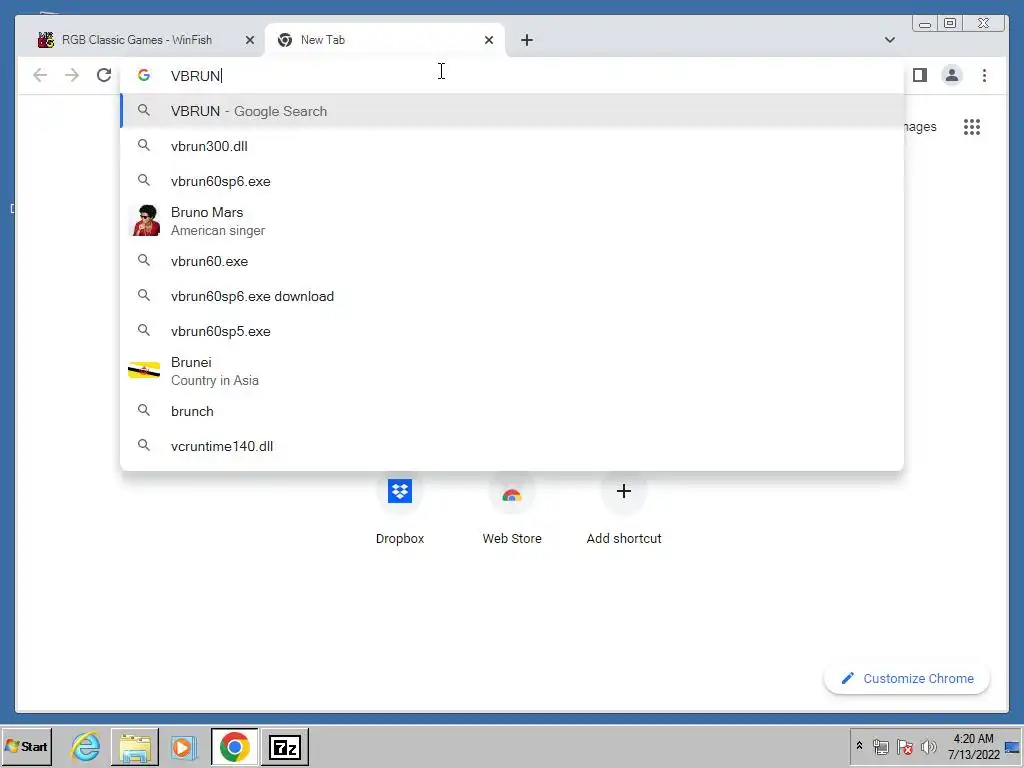Reload the page with refresh icon
Image resolution: width=1024 pixels, height=768 pixels.
[x=104, y=75]
